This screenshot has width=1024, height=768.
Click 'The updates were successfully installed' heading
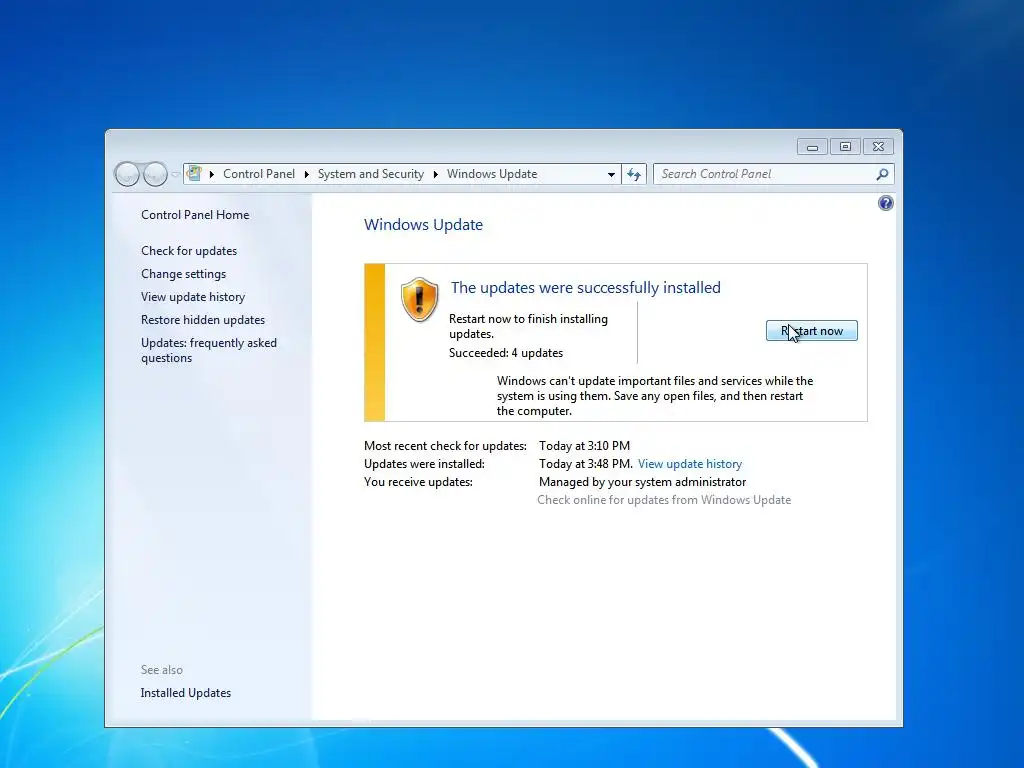(x=586, y=287)
